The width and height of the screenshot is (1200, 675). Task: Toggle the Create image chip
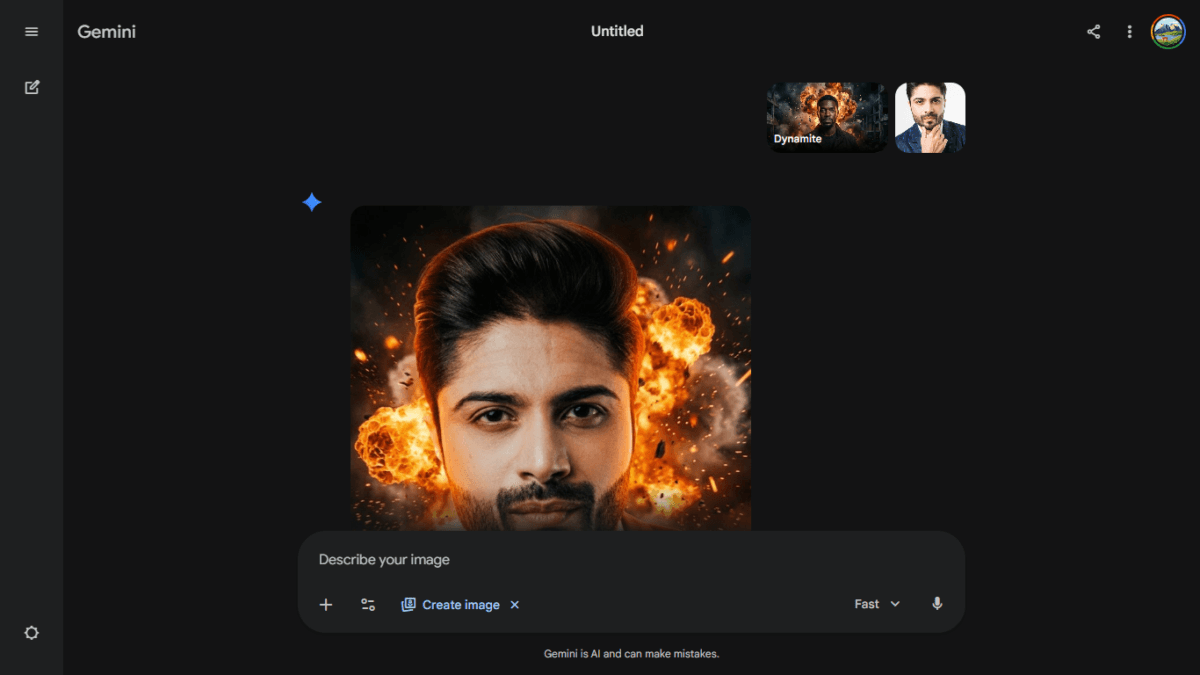click(451, 604)
